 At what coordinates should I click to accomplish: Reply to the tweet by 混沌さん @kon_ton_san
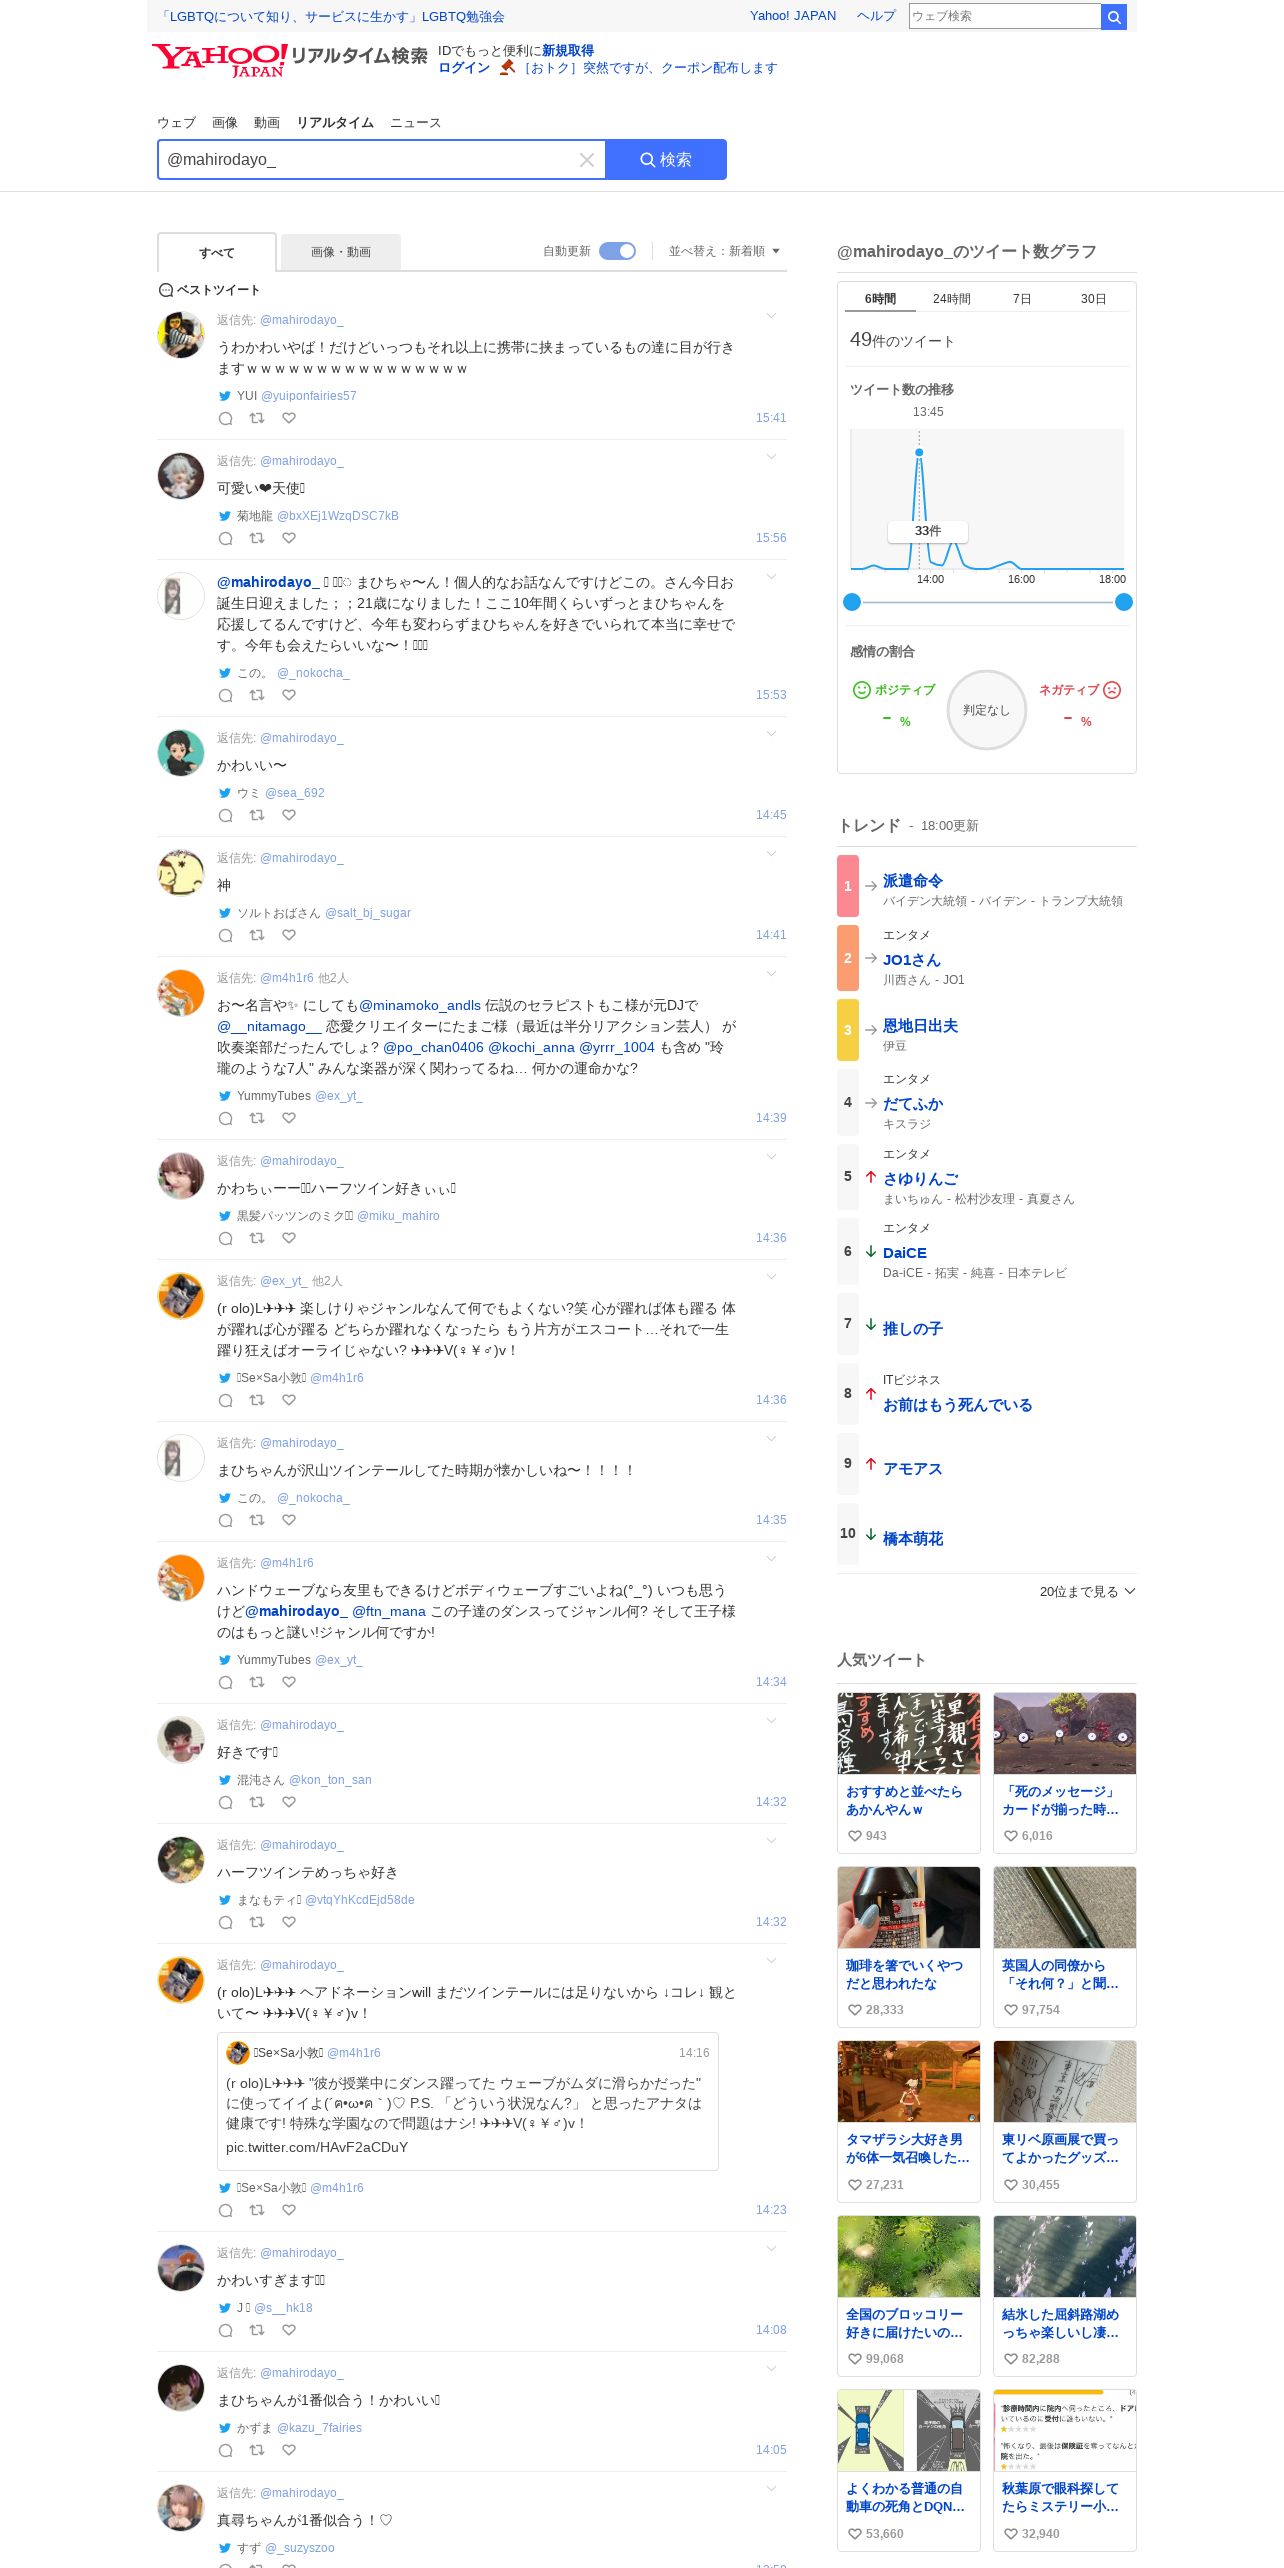pyautogui.click(x=226, y=1802)
